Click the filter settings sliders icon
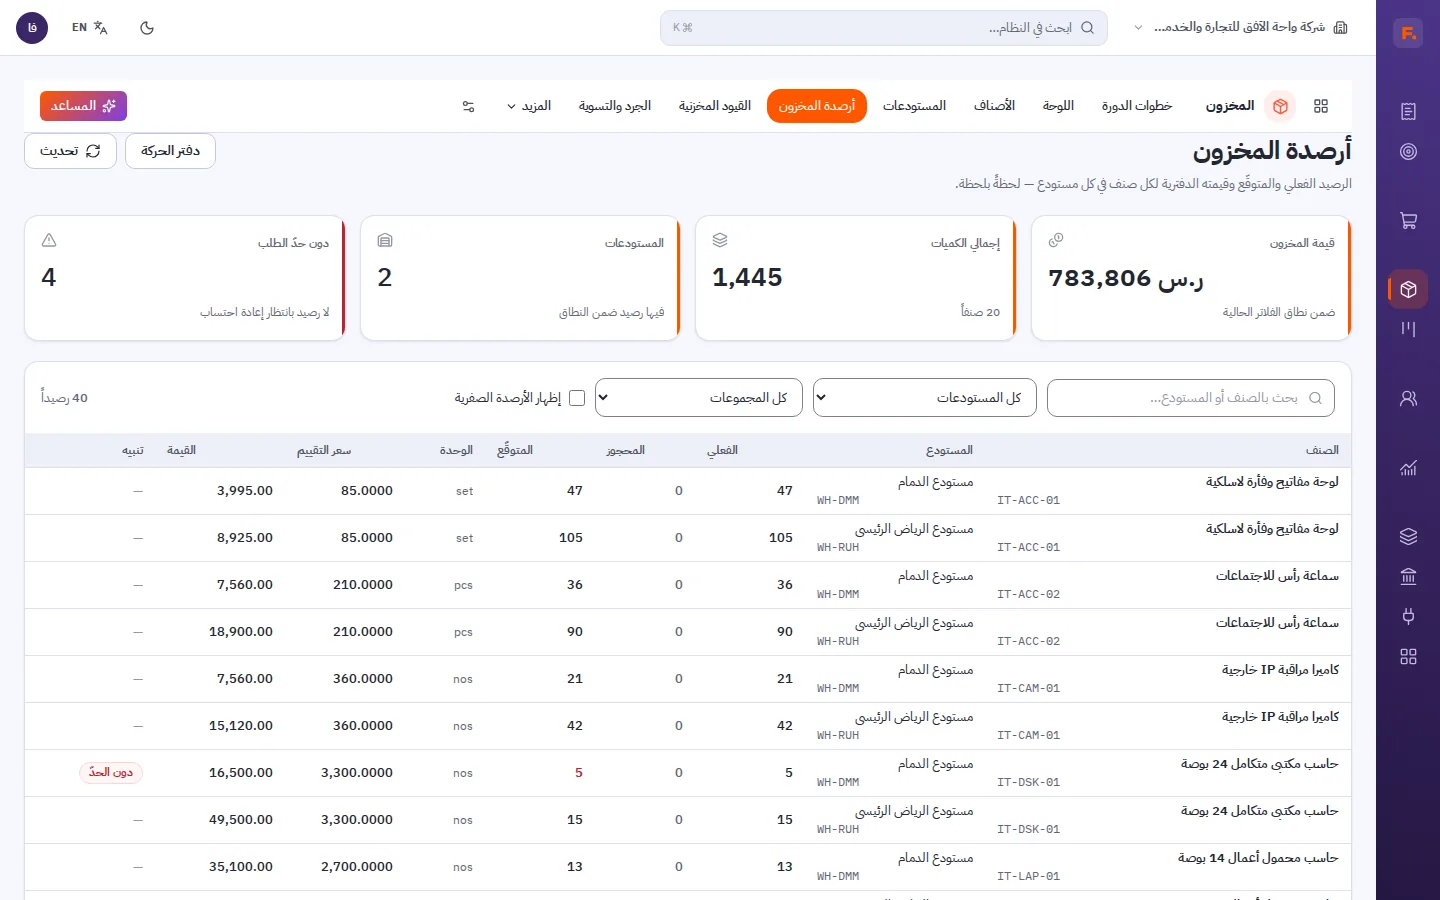This screenshot has width=1440, height=900. (x=468, y=106)
